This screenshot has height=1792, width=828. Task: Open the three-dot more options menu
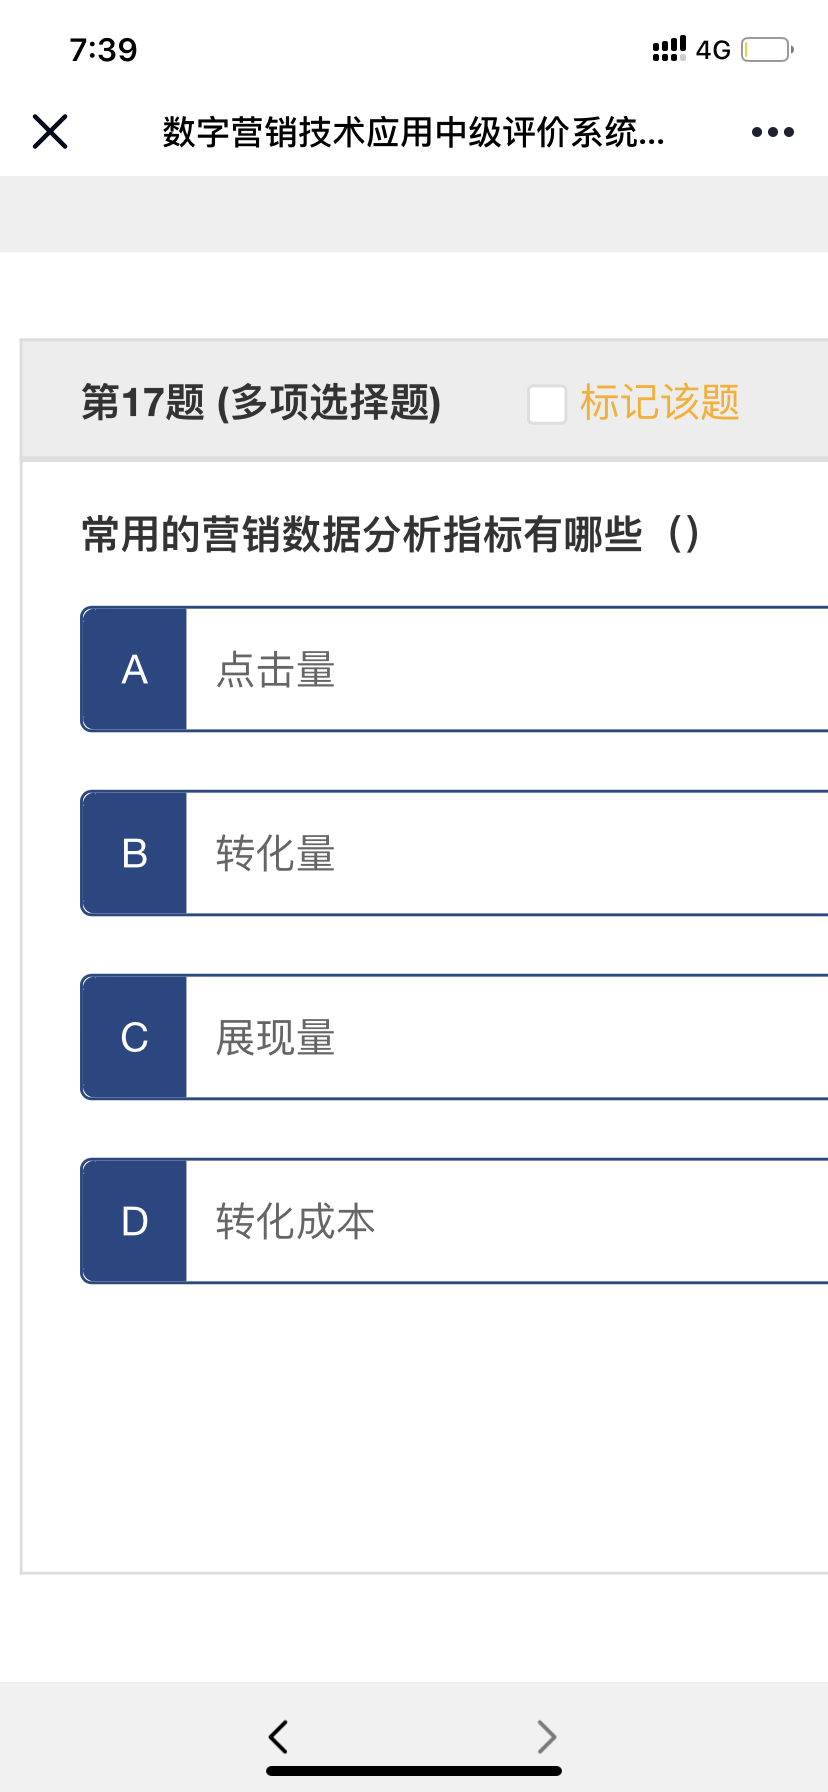[772, 132]
